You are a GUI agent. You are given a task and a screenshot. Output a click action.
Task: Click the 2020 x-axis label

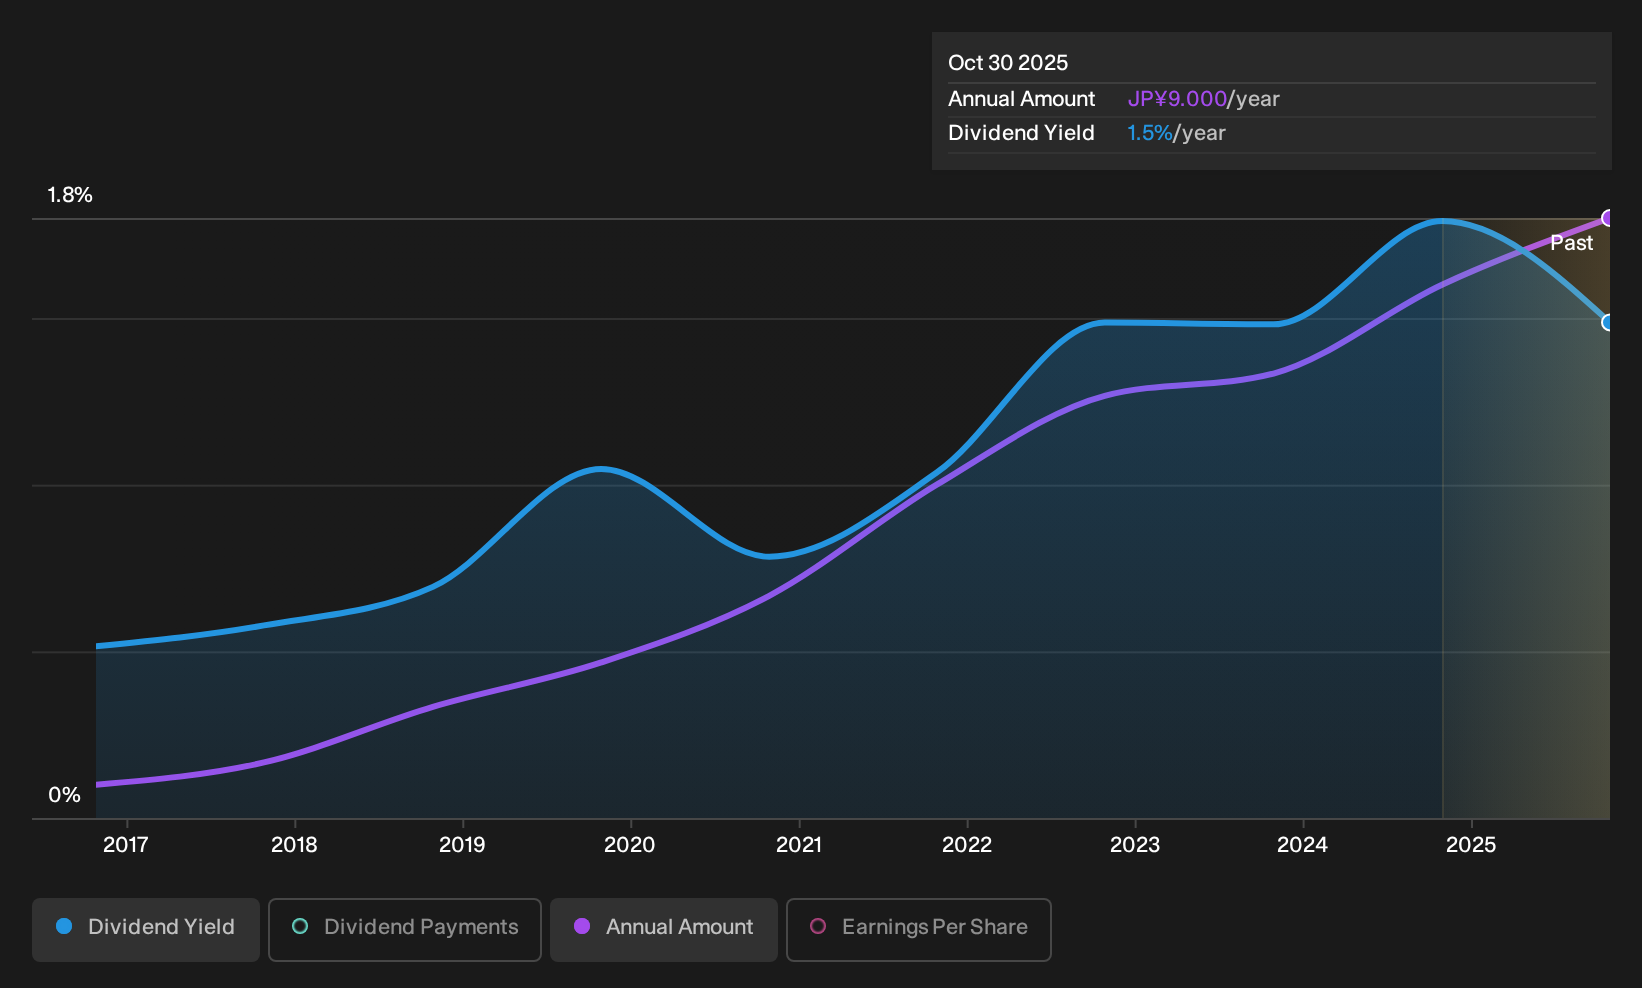(x=630, y=845)
